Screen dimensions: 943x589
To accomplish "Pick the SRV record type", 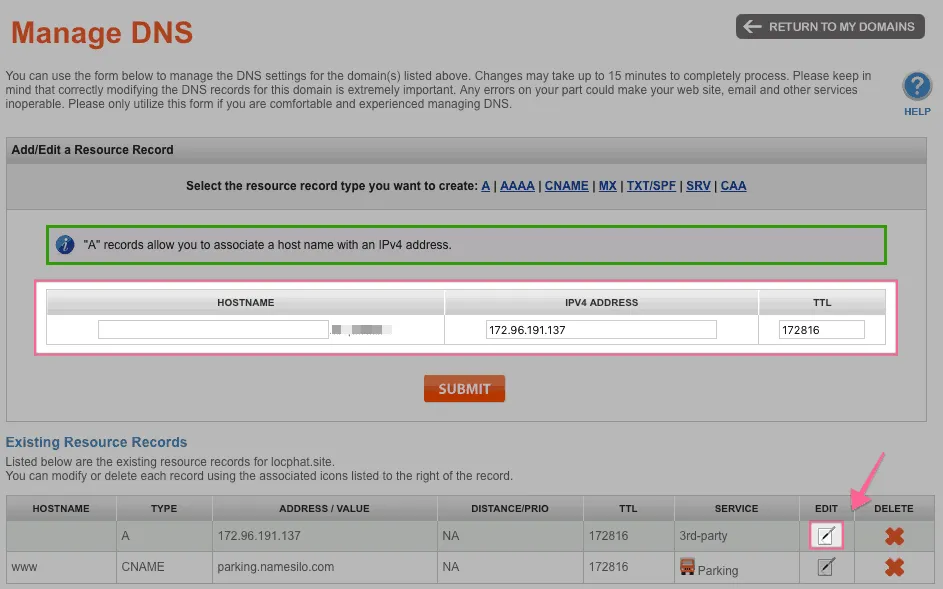I will 698,186.
